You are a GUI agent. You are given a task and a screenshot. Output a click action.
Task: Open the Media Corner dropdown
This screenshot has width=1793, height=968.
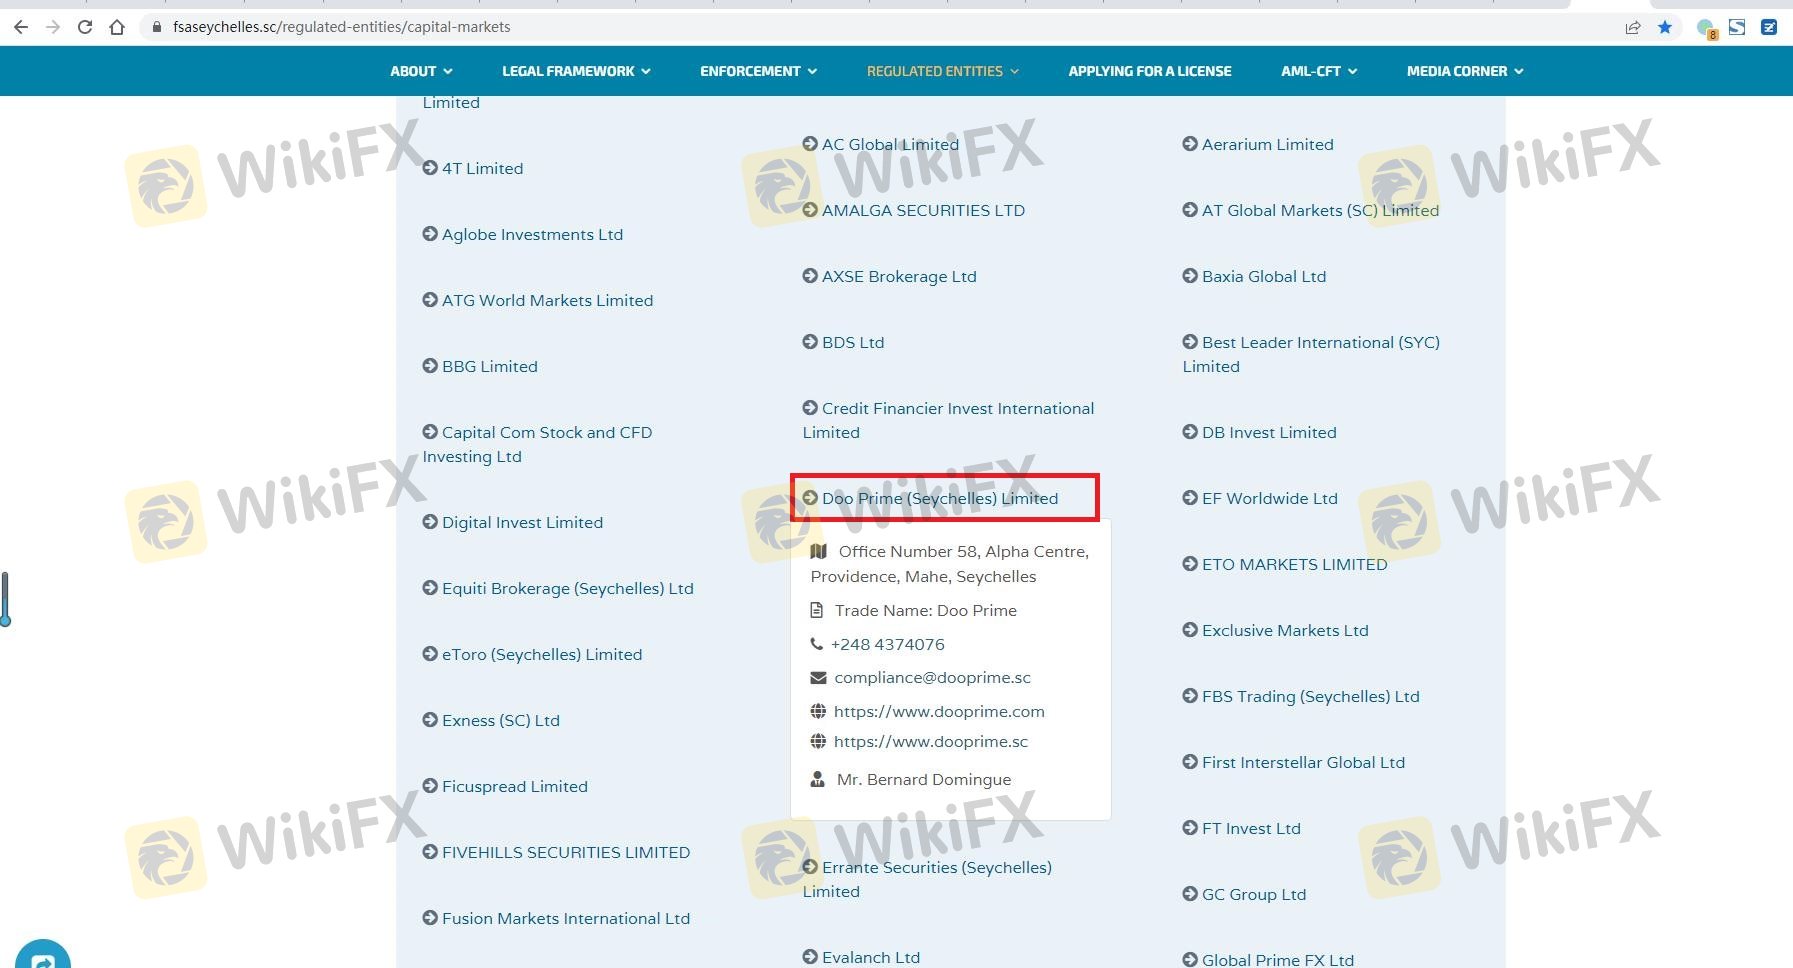[x=1464, y=71]
